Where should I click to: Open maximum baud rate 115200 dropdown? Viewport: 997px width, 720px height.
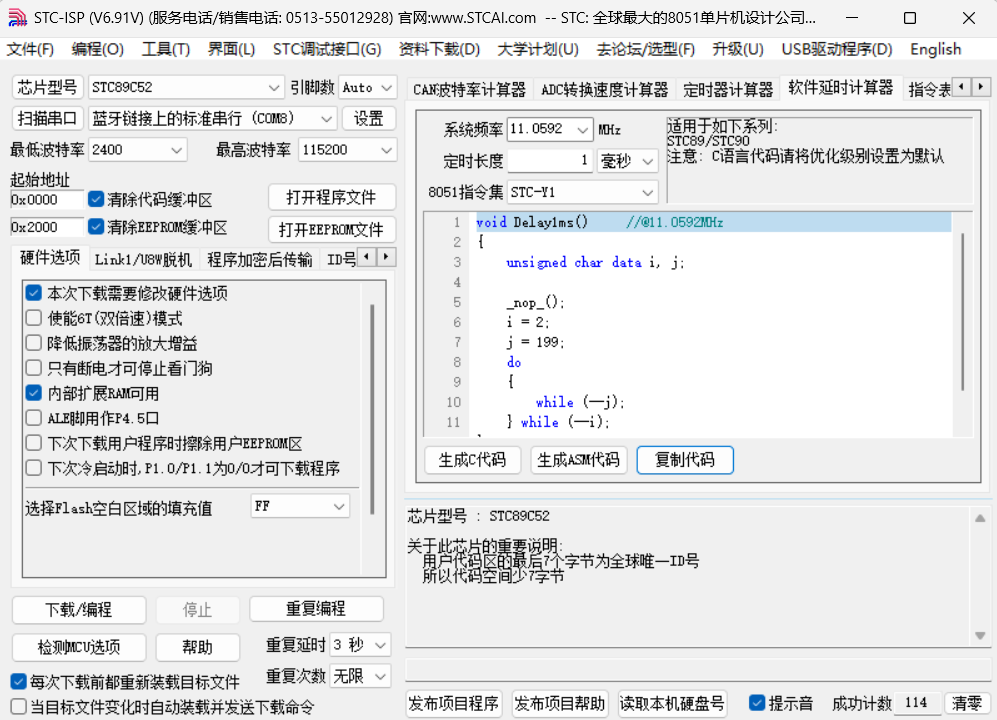click(347, 150)
